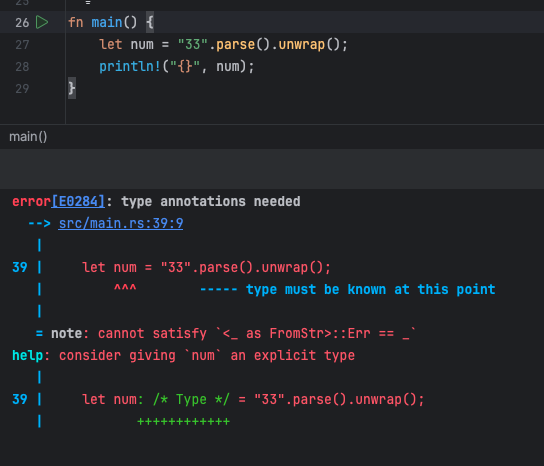544x466 pixels.
Task: Click the main() breadcrumb item
Action: coord(28,137)
